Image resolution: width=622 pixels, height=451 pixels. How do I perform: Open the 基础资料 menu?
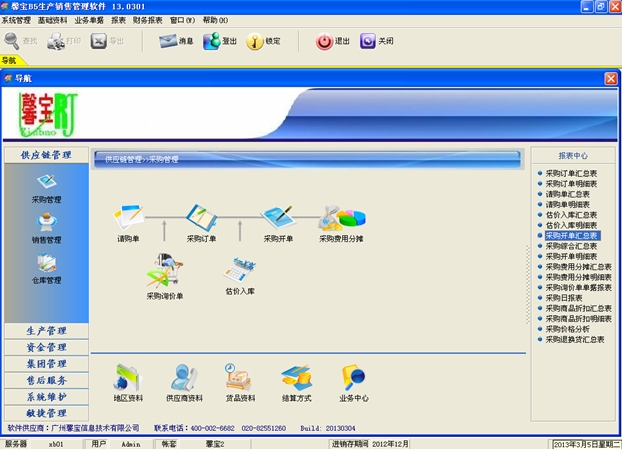click(x=53, y=20)
